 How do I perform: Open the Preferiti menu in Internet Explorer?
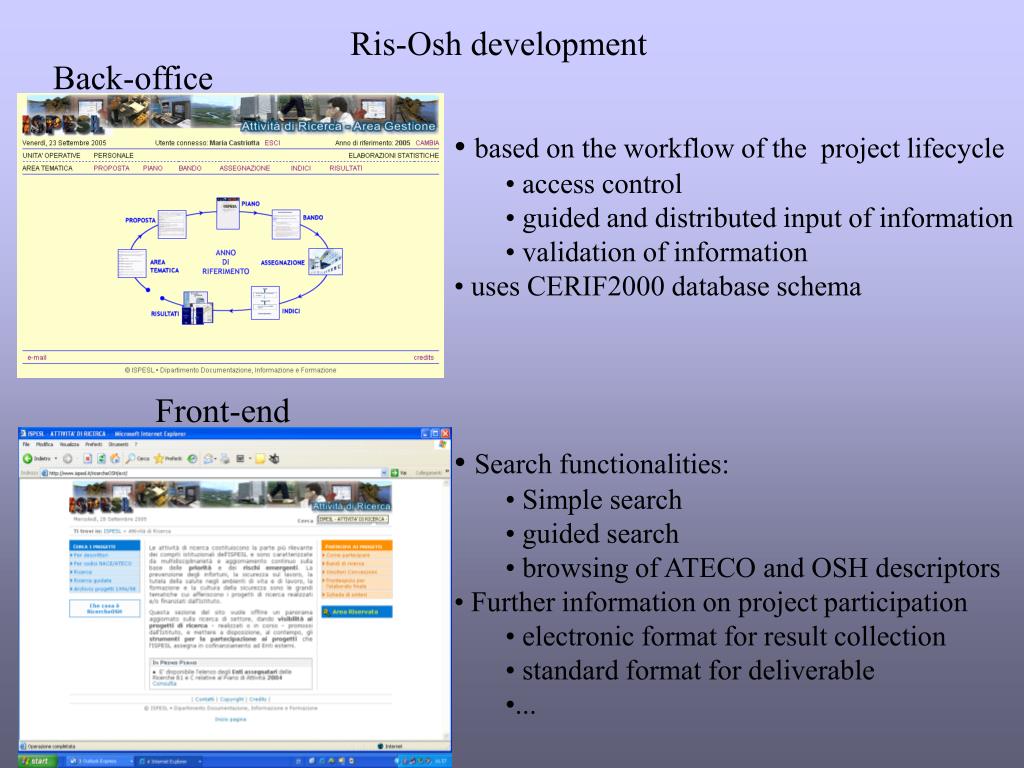[94, 444]
